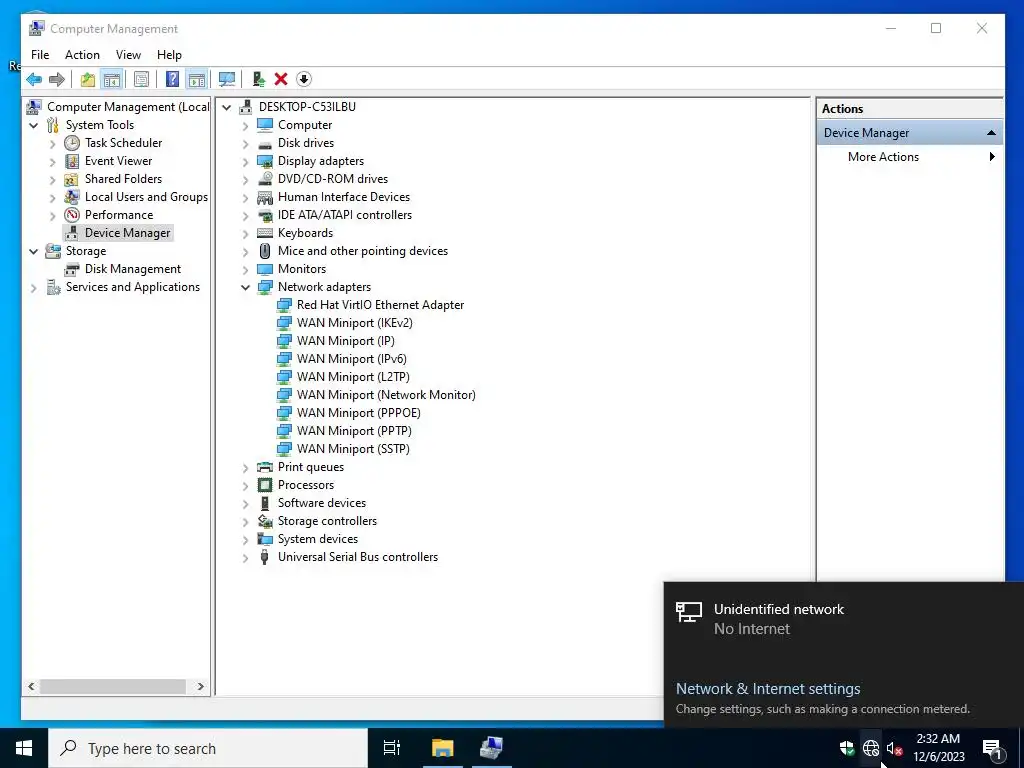Open the notification center icon
Image resolution: width=1024 pixels, height=768 pixels.
(991, 748)
